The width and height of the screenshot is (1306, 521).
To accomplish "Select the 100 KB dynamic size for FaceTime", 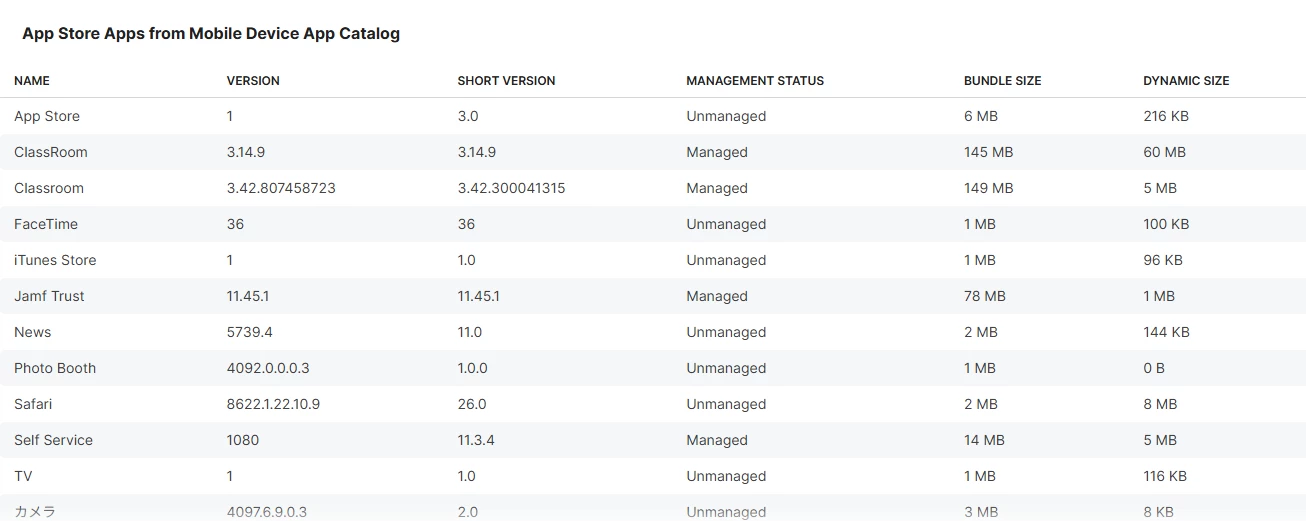I will point(1166,224).
